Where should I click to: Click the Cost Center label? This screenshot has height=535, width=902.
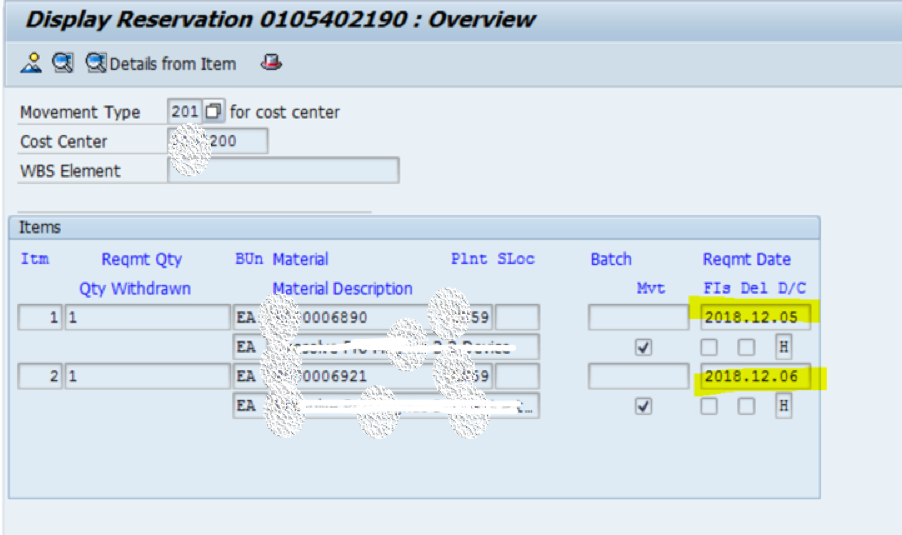63,142
